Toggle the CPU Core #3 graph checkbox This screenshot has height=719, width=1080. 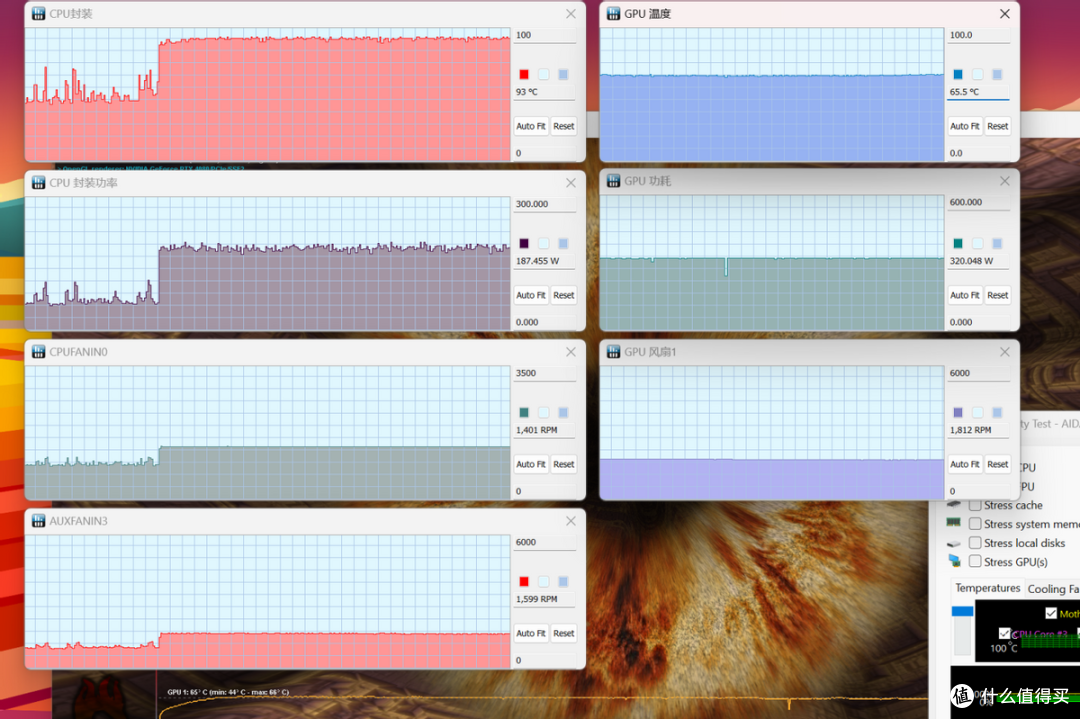(x=1004, y=633)
